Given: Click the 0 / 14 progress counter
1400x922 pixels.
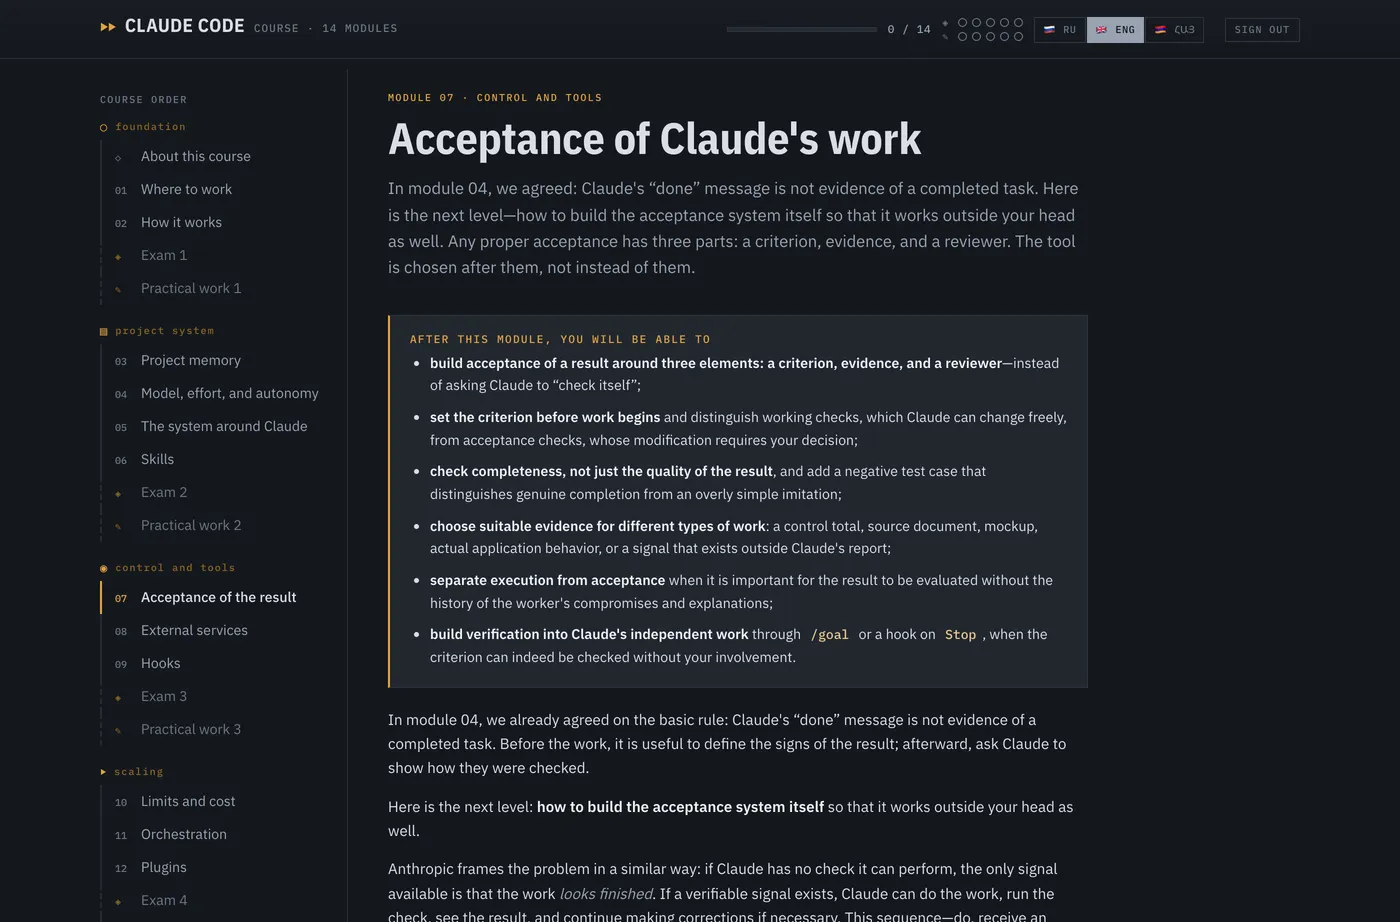Looking at the screenshot, I should (909, 30).
